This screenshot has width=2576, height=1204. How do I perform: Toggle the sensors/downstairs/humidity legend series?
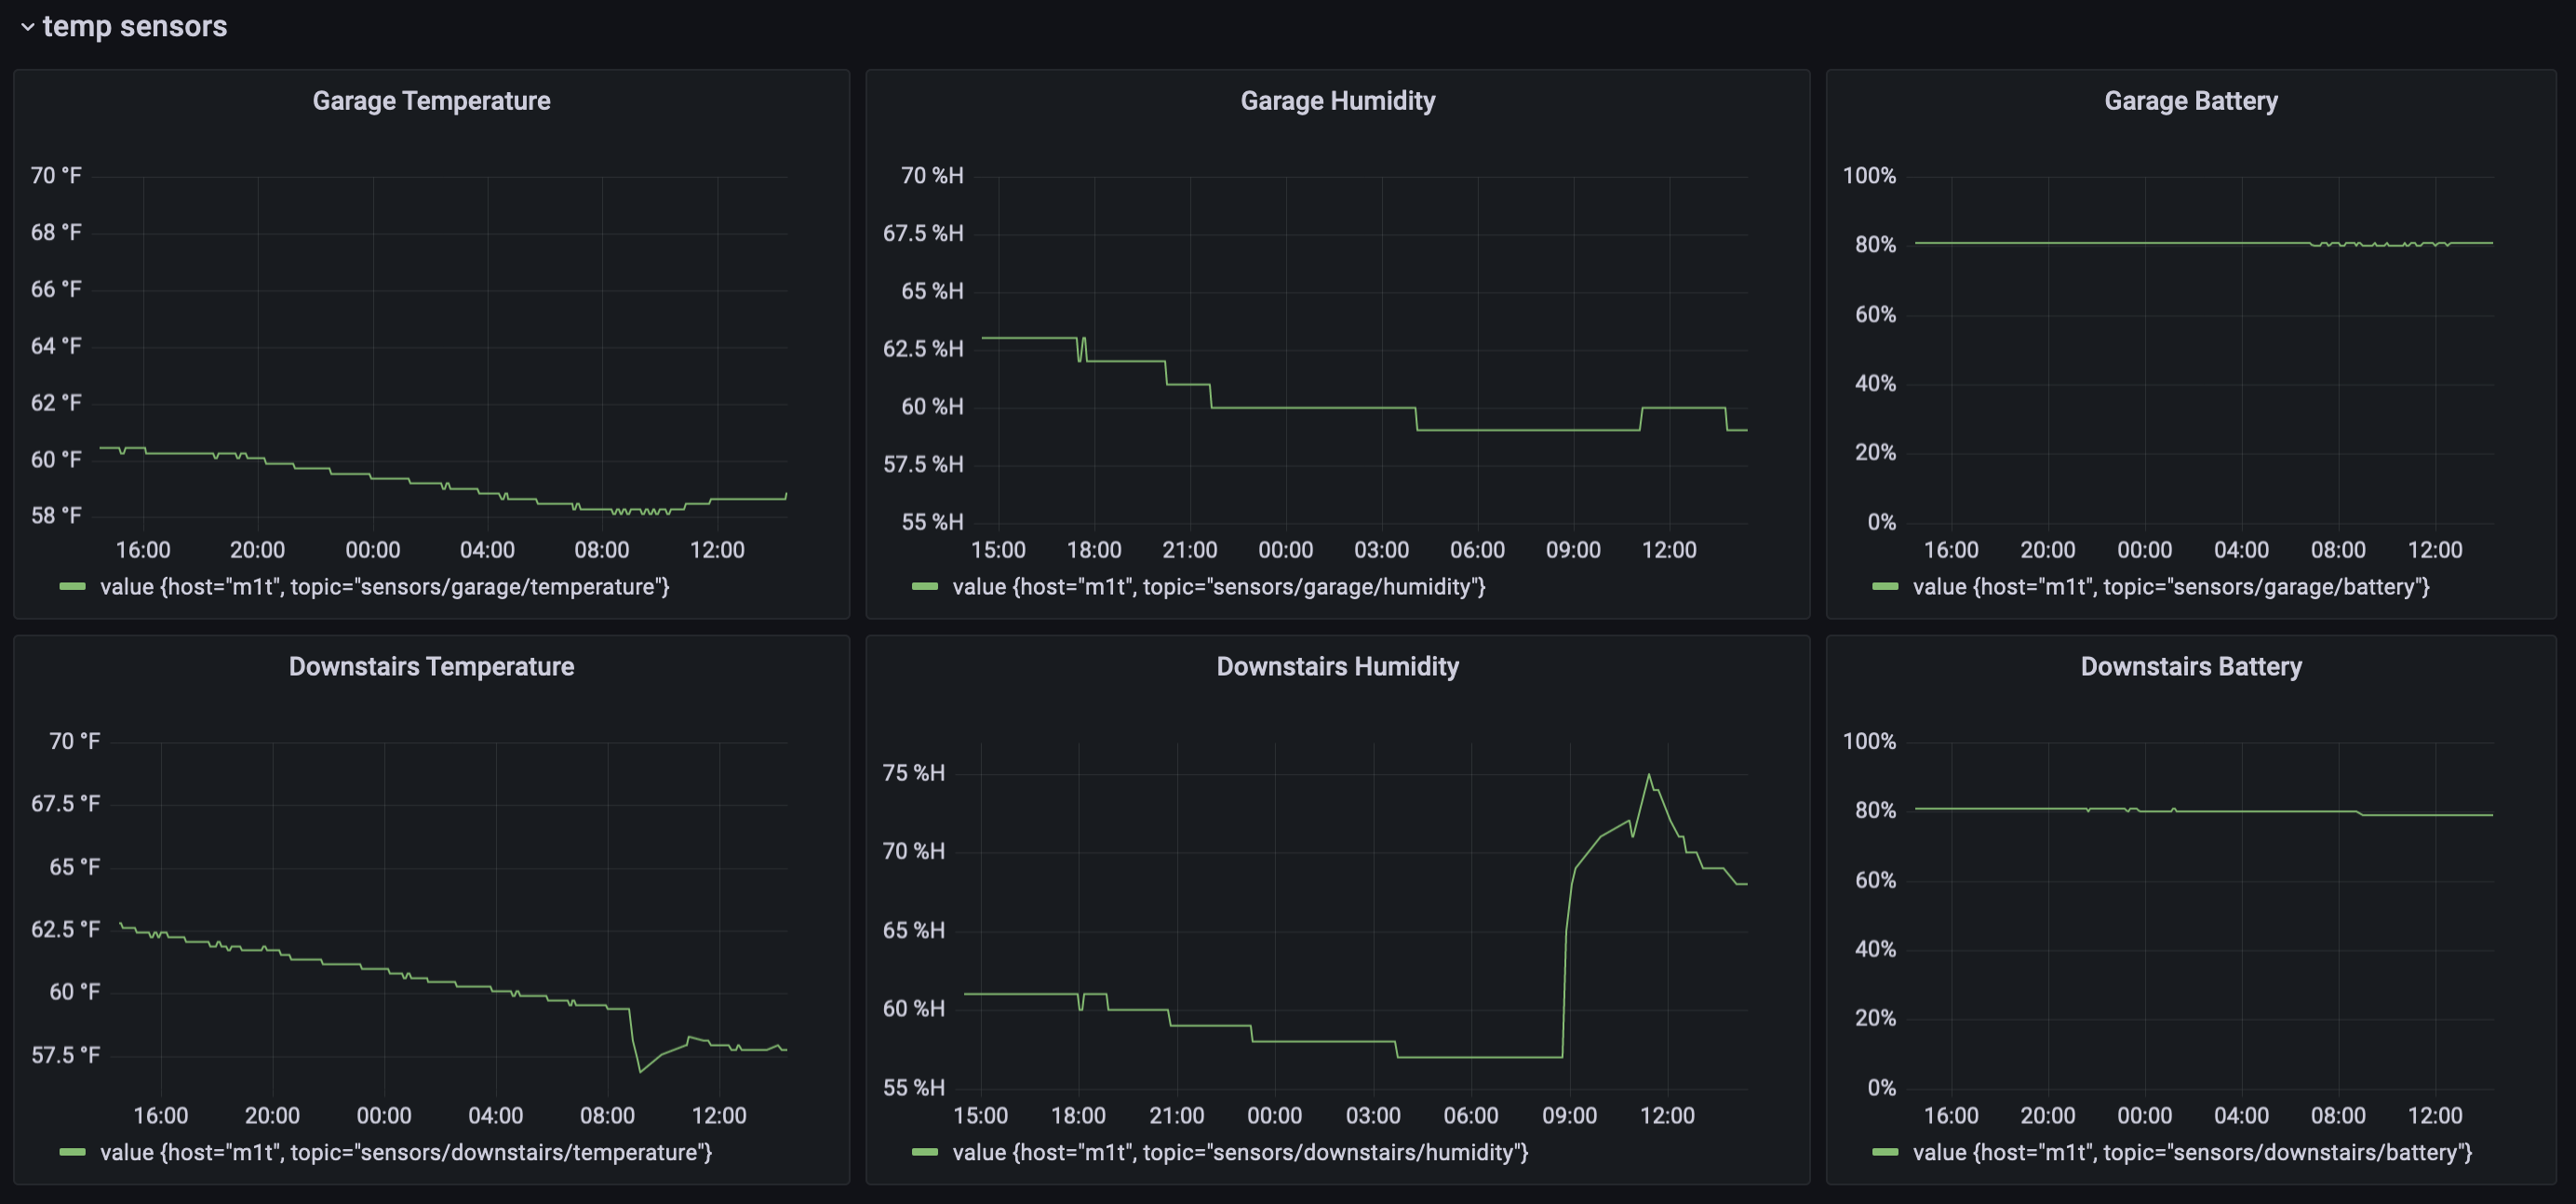(x=1240, y=1153)
